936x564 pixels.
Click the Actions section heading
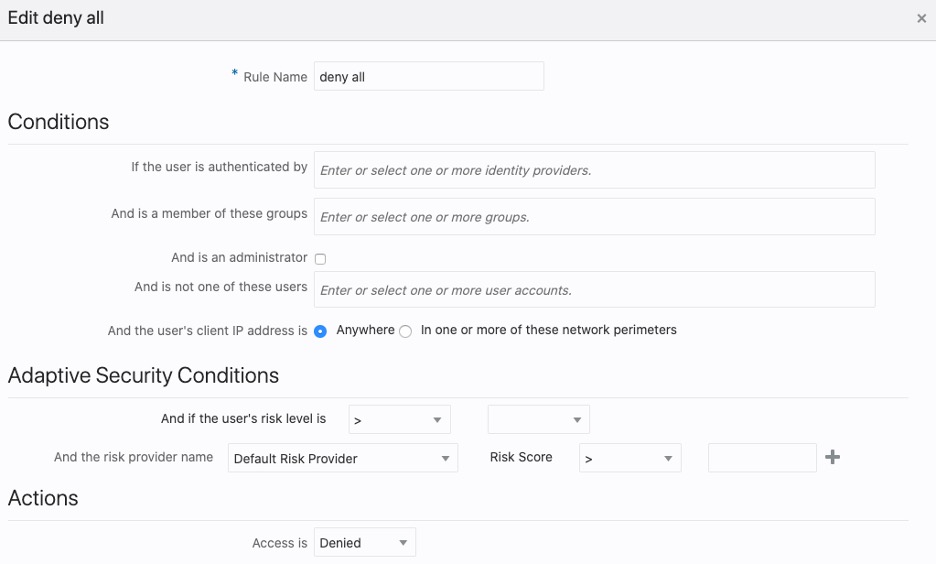tap(43, 498)
